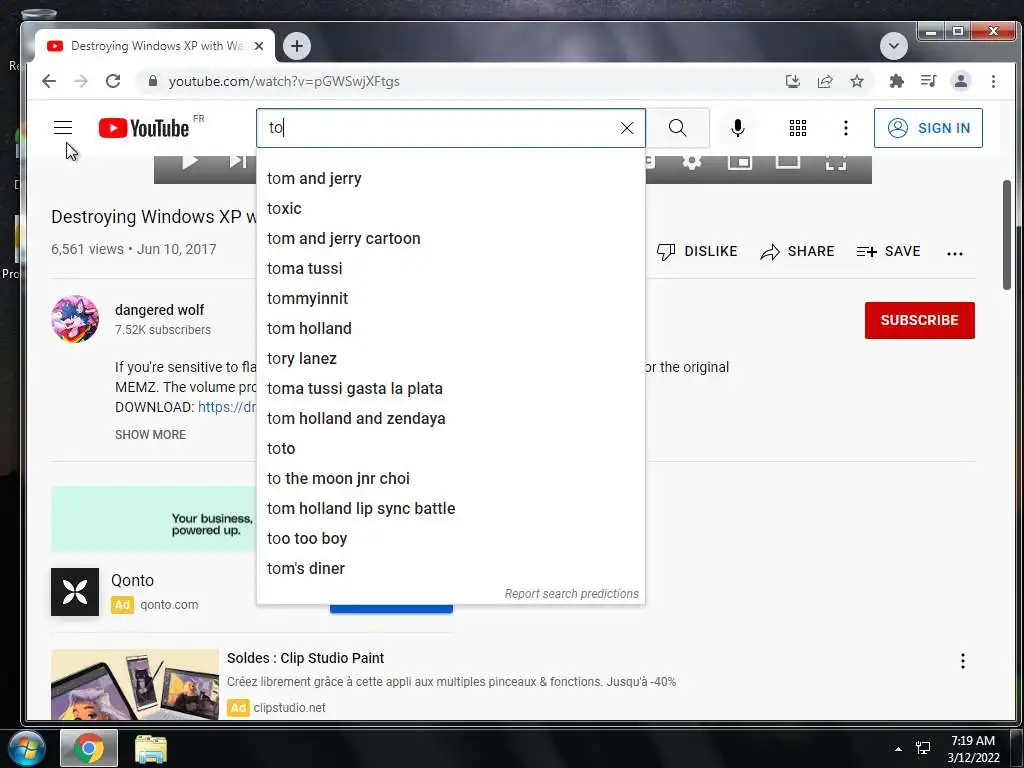Click the video play button
Screen dimensions: 1024x768
coord(189,161)
